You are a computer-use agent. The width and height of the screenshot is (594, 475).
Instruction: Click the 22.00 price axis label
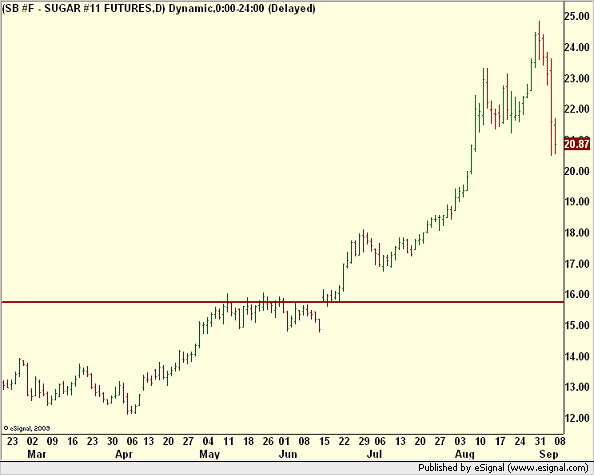577,109
